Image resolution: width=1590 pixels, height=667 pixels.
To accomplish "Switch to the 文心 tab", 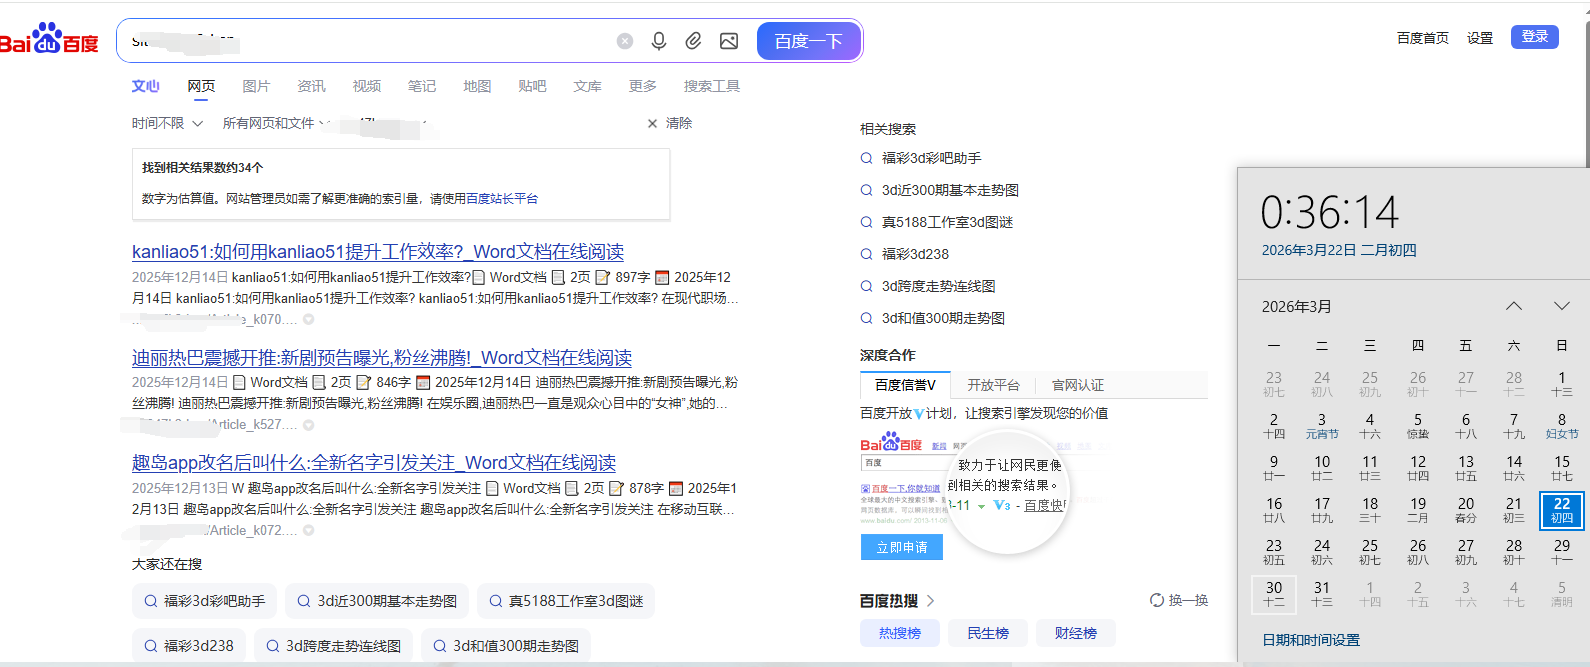I will [146, 86].
